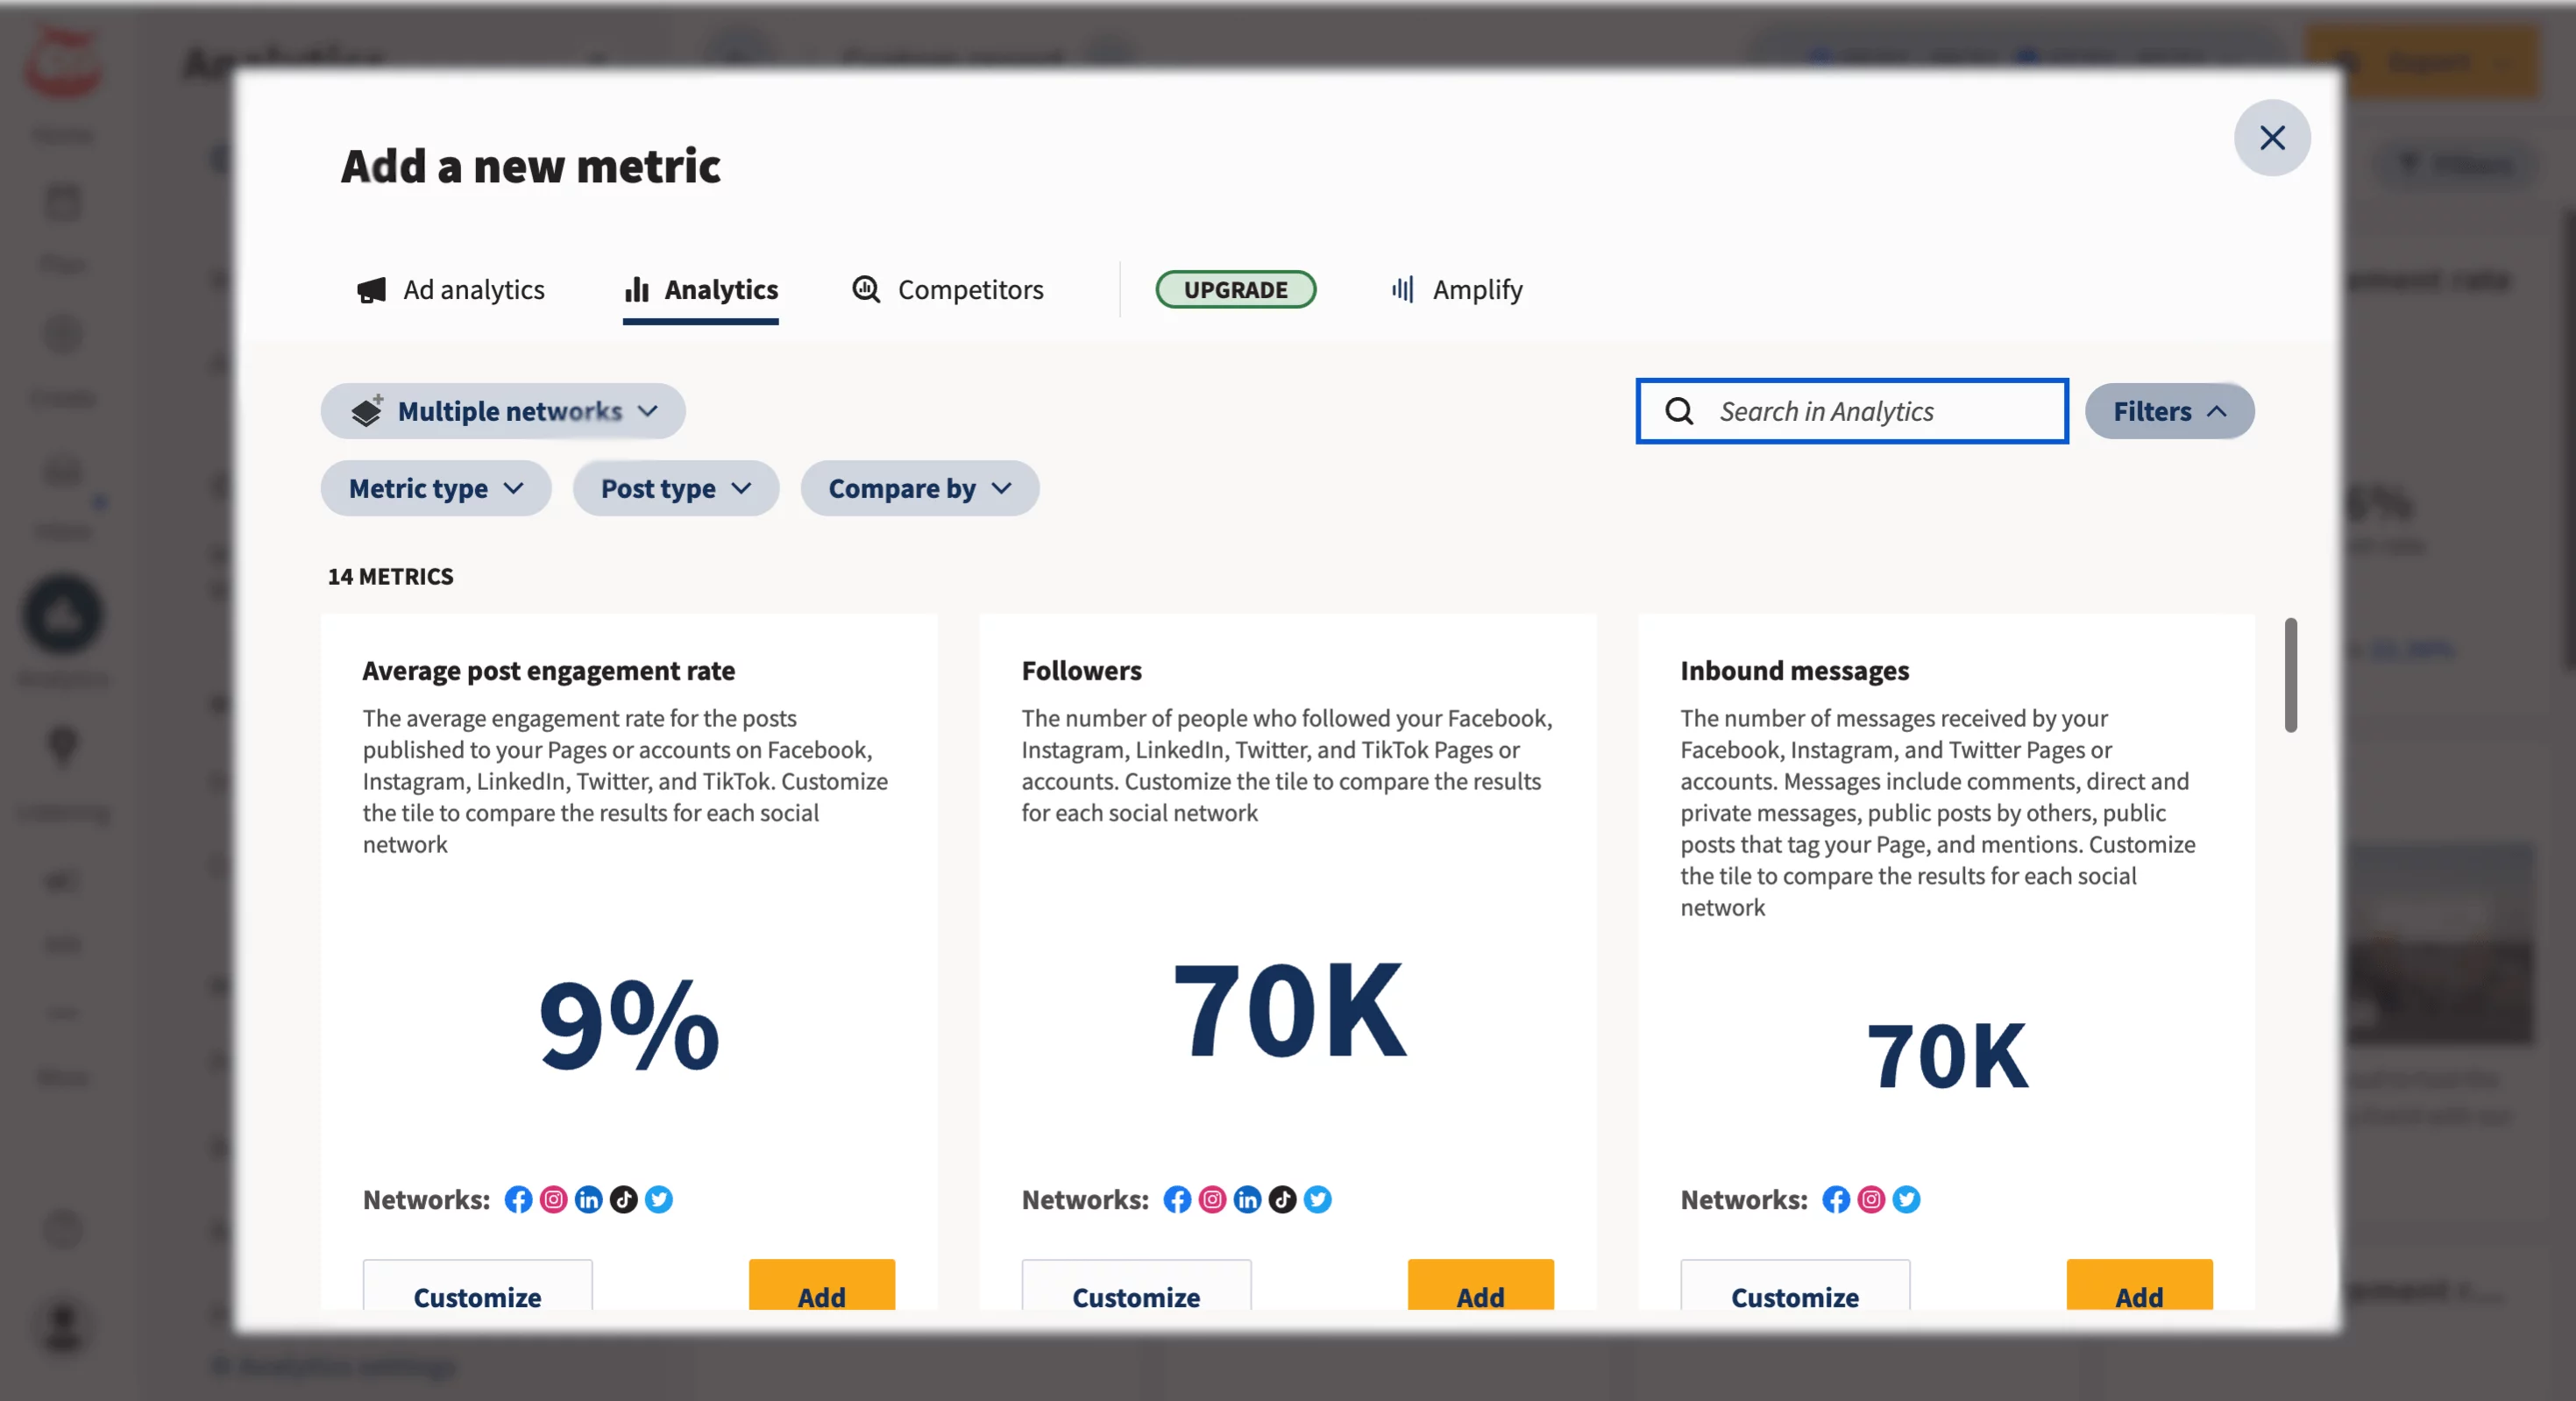Customize the Average post engagement rate tile

[x=476, y=1296]
